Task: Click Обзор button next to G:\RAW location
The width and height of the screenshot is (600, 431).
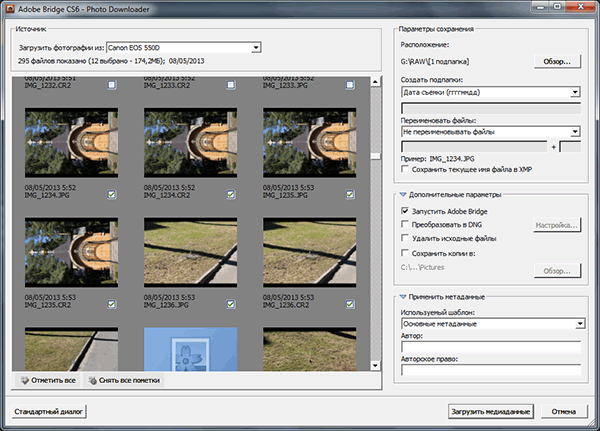Action: [x=557, y=62]
